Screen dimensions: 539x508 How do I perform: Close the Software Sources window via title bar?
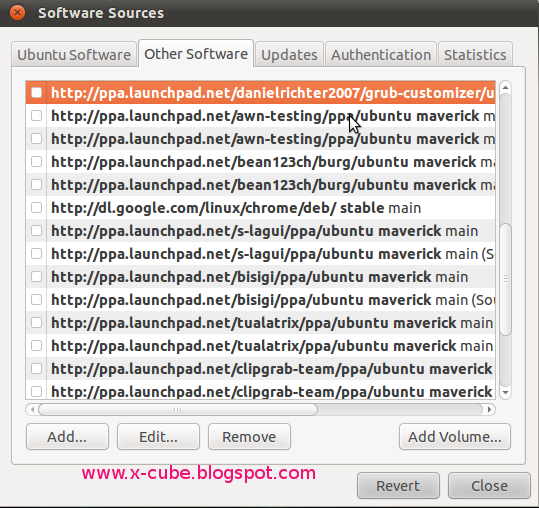(17, 13)
